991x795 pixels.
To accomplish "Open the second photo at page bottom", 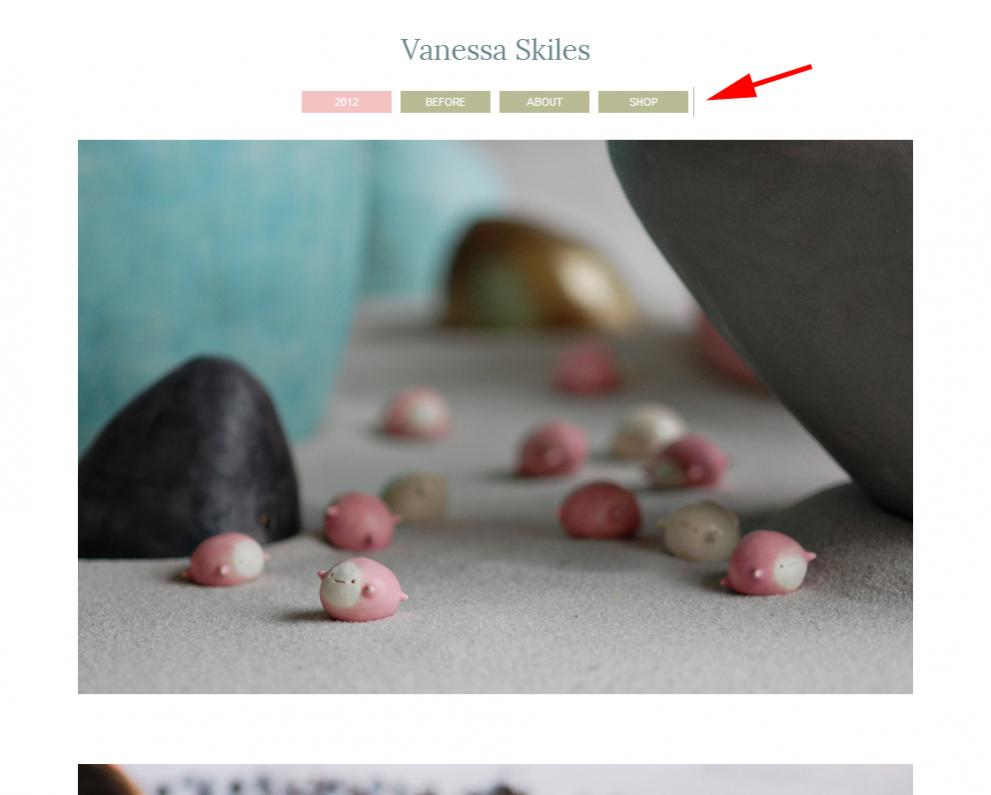I will click(x=495, y=779).
